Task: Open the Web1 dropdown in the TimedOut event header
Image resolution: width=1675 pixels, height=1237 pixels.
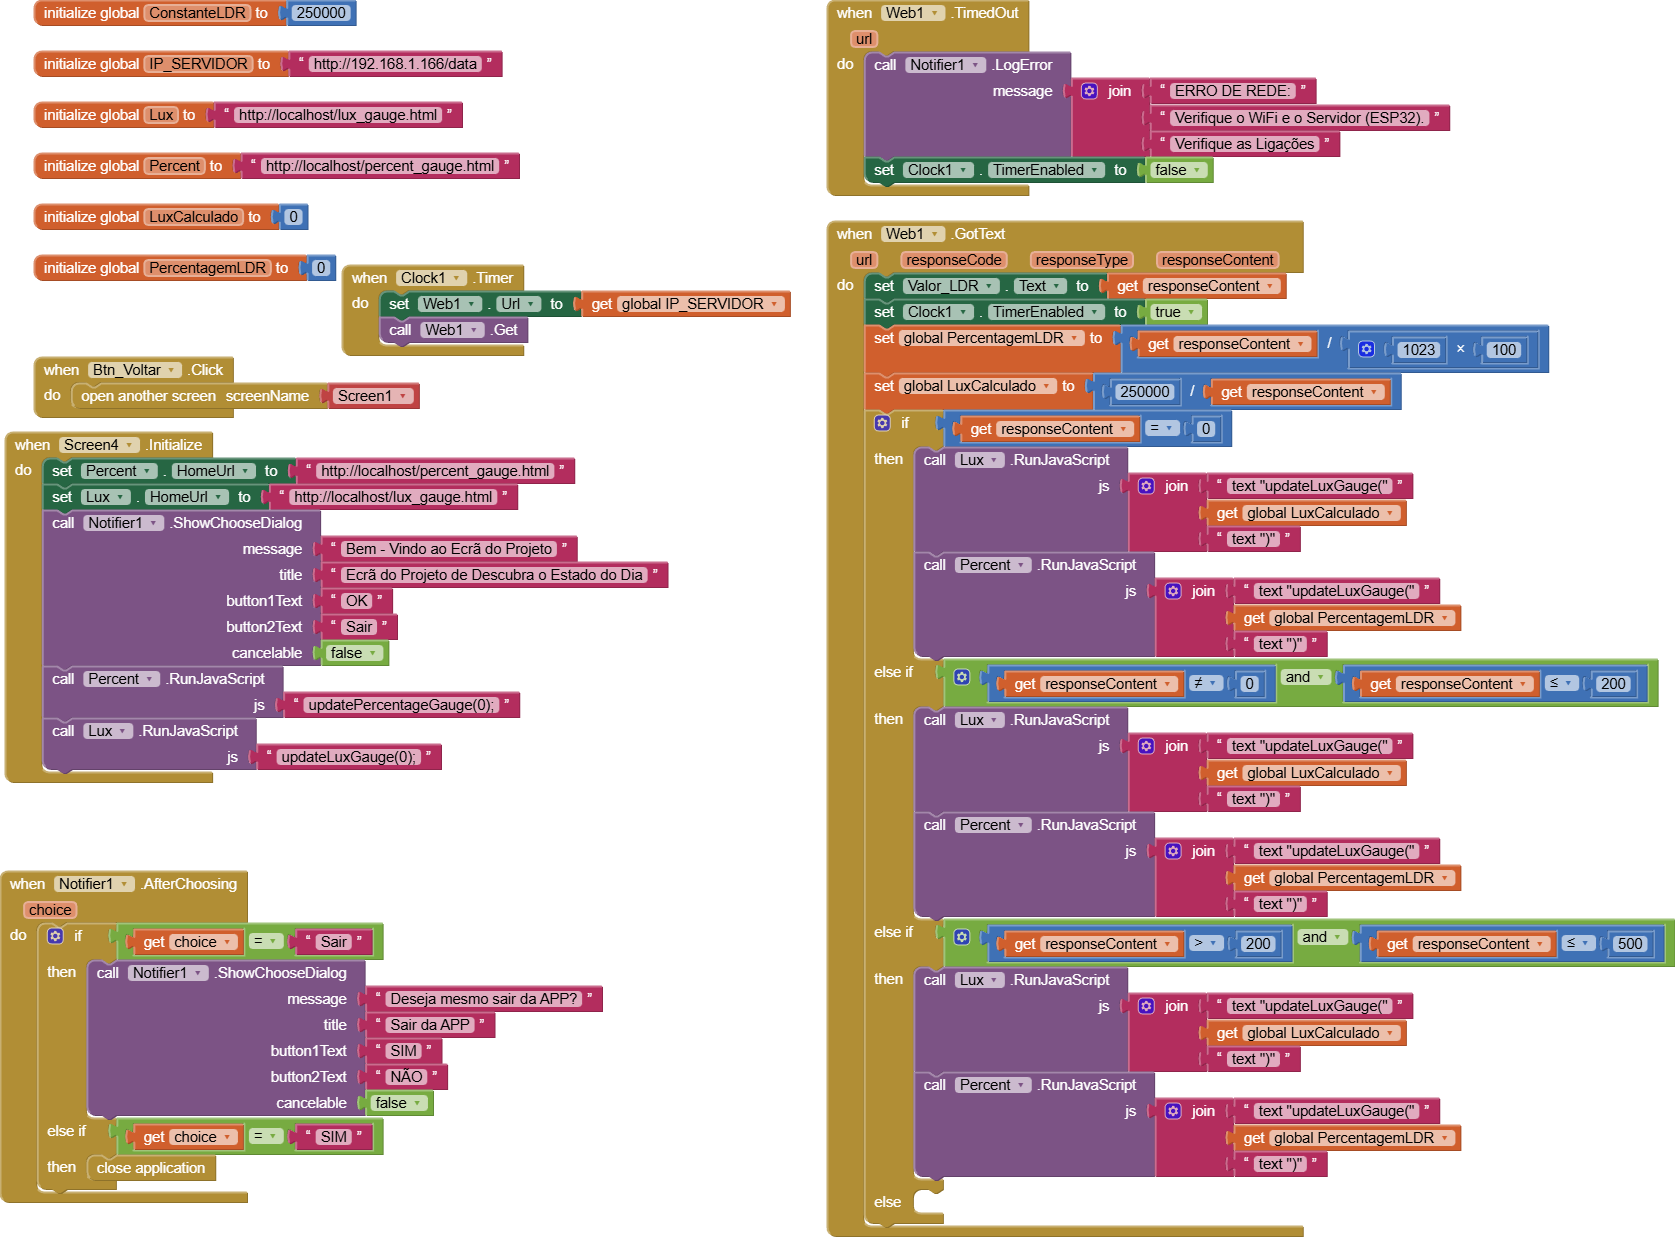Action: click(912, 13)
